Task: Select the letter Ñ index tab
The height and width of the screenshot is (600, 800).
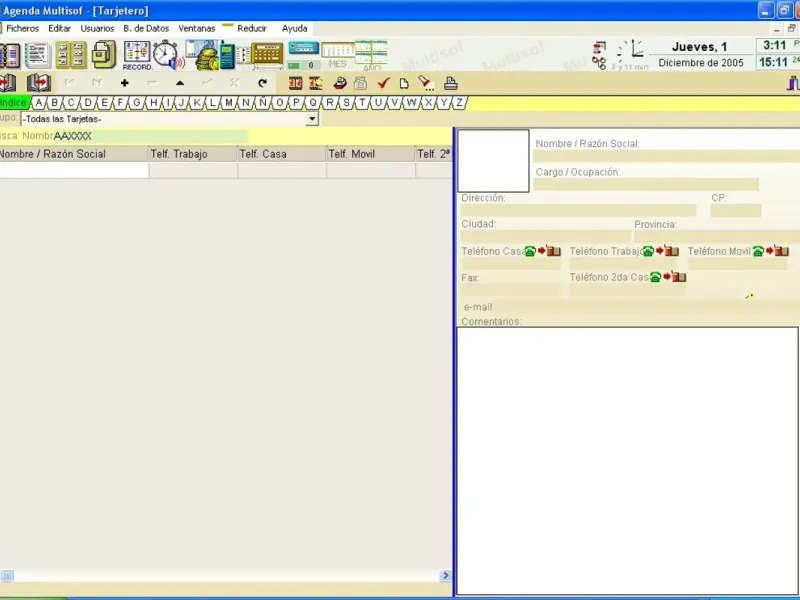Action: (x=262, y=103)
